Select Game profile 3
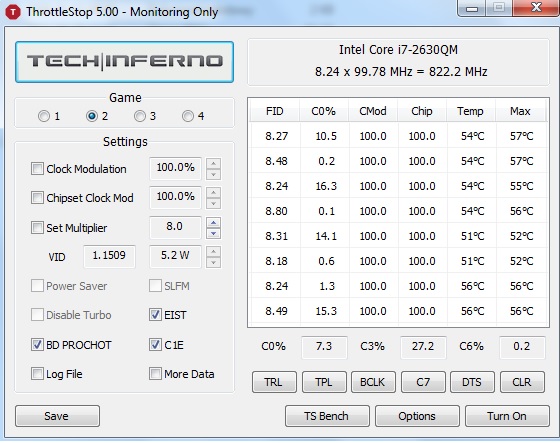The width and height of the screenshot is (560, 443). pos(140,116)
